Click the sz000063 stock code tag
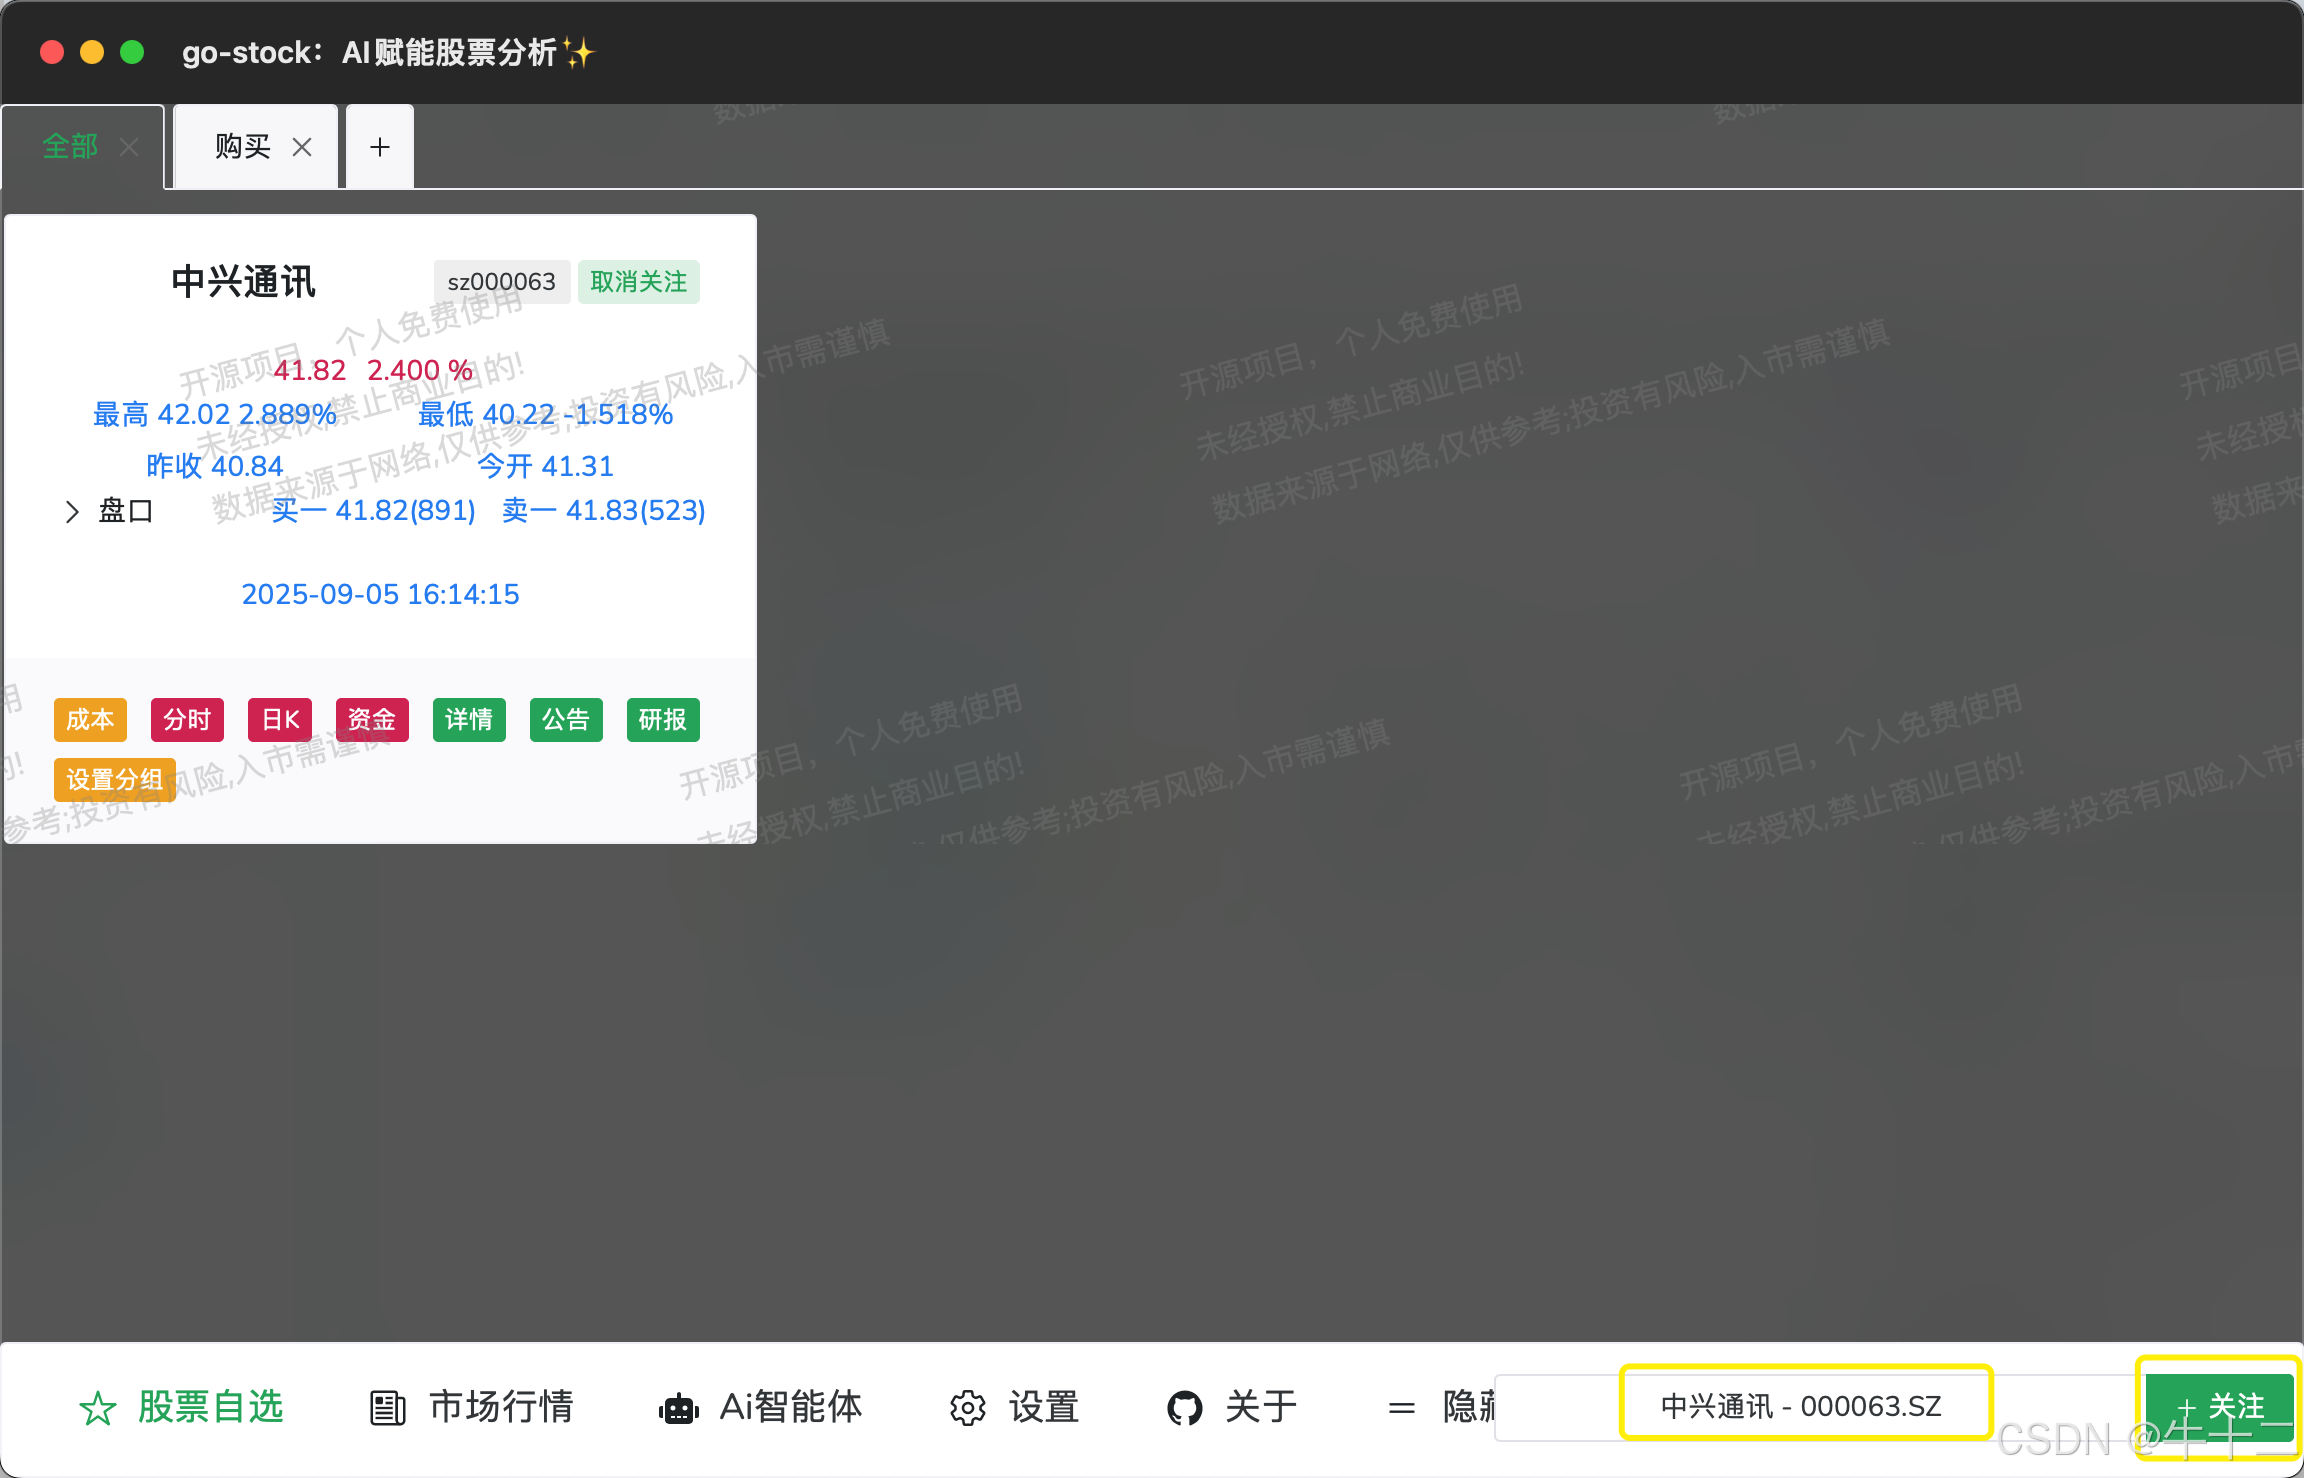This screenshot has height=1478, width=2304. 502,282
